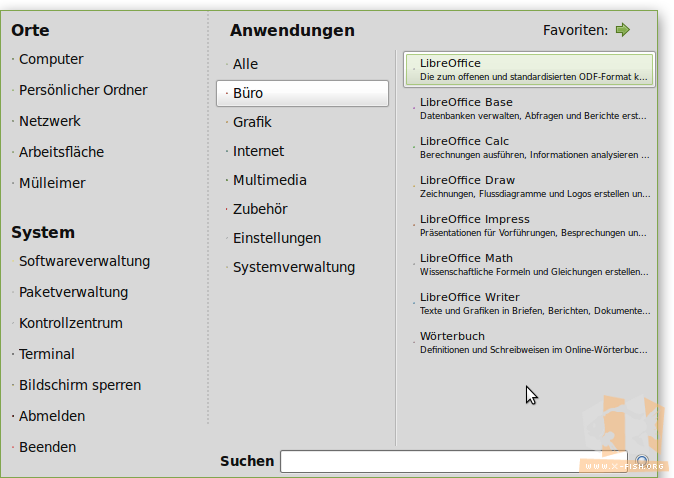Switch to Favoriten via green arrow
The width and height of the screenshot is (674, 478).
[622, 30]
